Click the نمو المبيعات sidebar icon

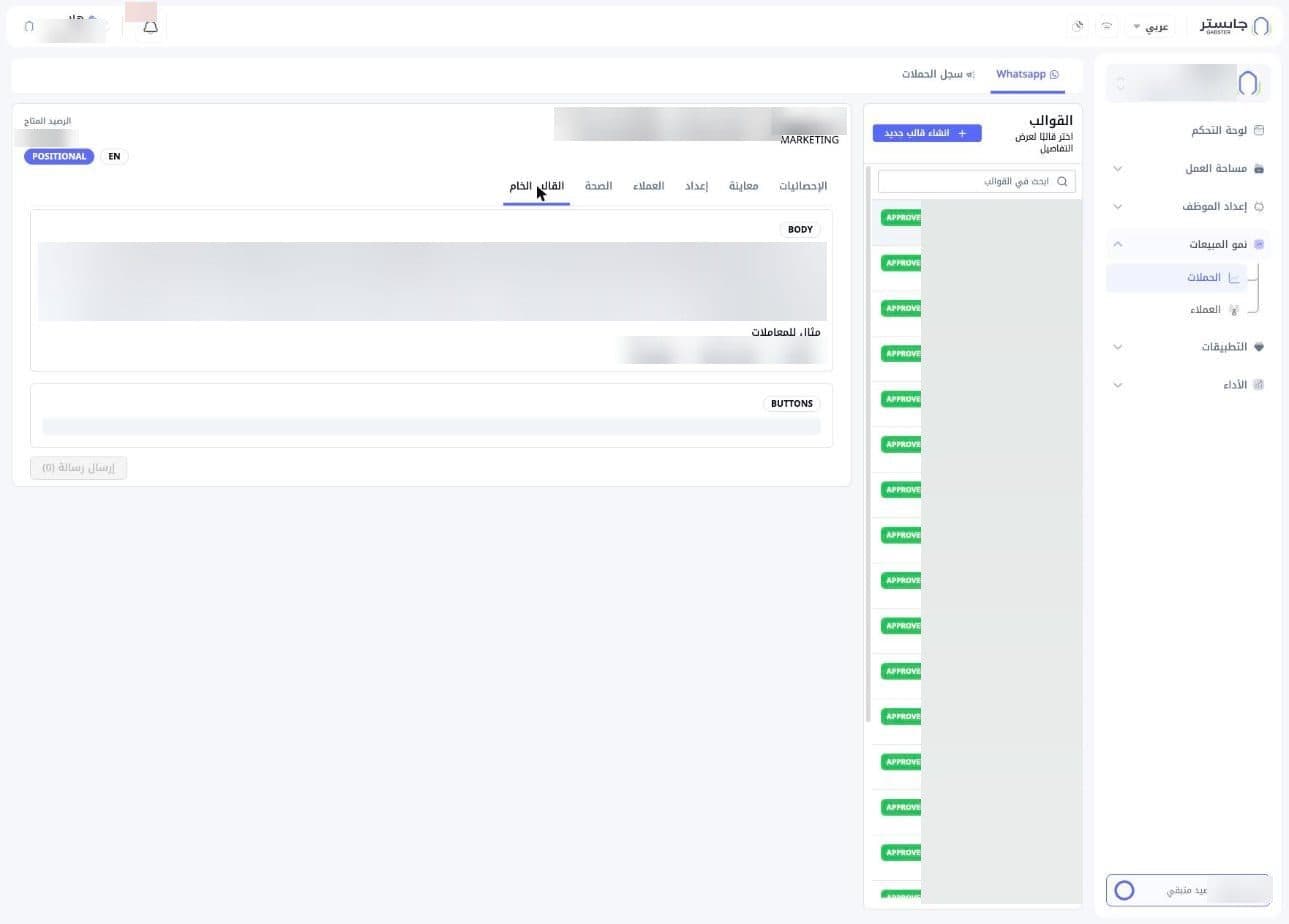(x=1259, y=245)
